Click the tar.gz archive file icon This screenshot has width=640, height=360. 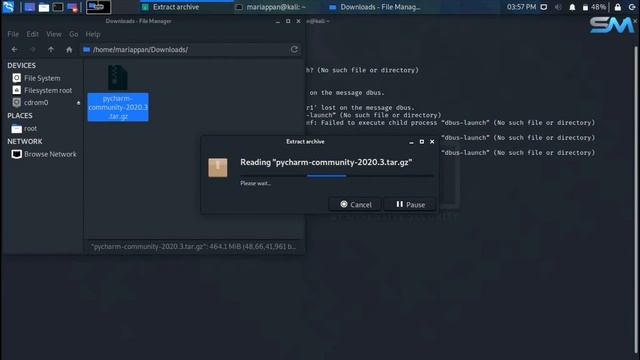tap(118, 78)
